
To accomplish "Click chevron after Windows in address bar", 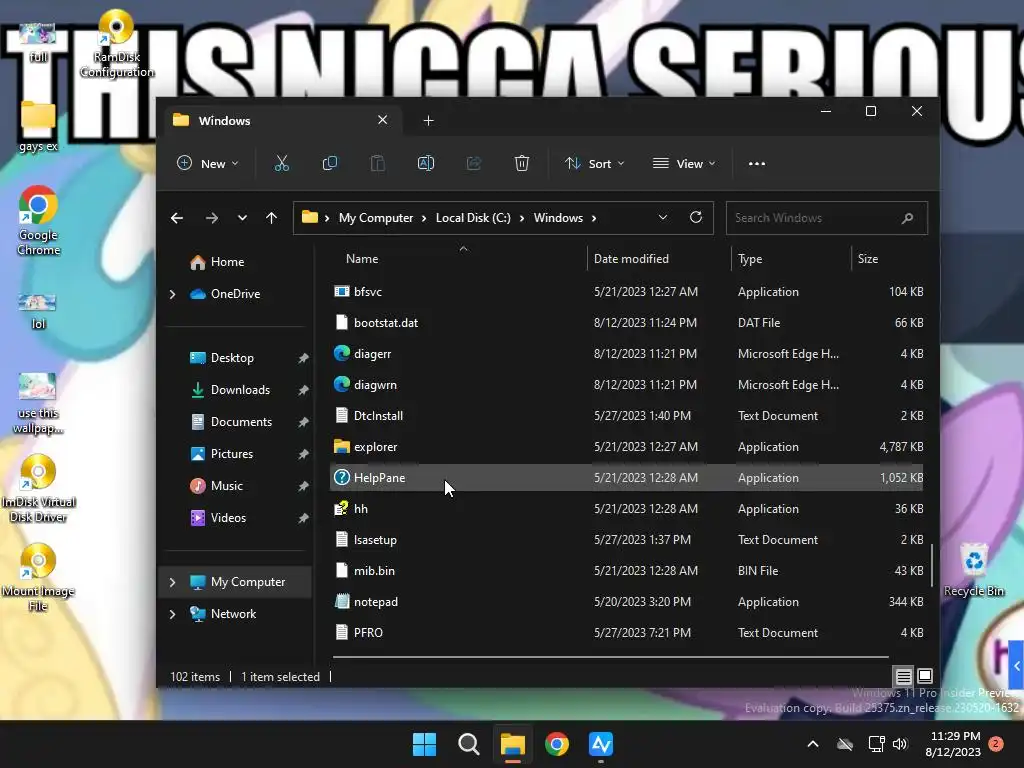I will [x=594, y=218].
